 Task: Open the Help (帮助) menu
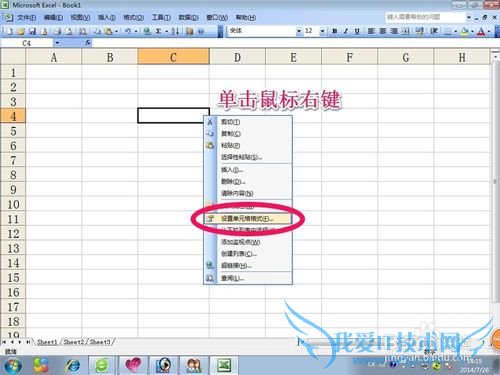coord(246,17)
